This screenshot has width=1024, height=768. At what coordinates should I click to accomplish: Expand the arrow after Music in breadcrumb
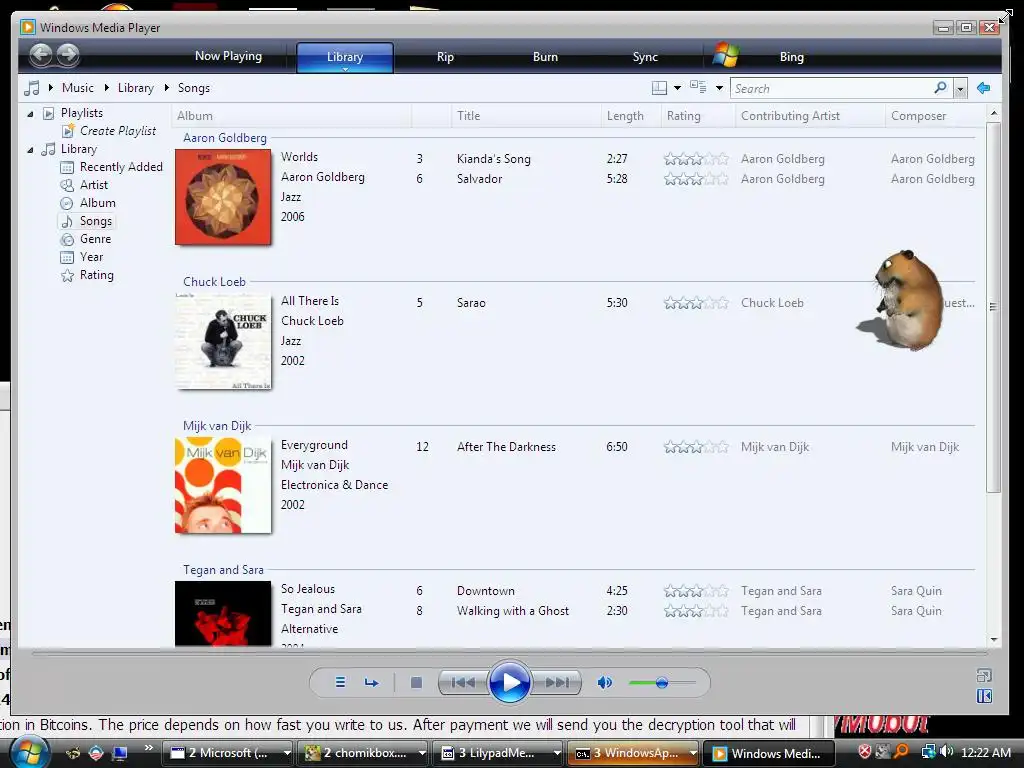pos(106,88)
